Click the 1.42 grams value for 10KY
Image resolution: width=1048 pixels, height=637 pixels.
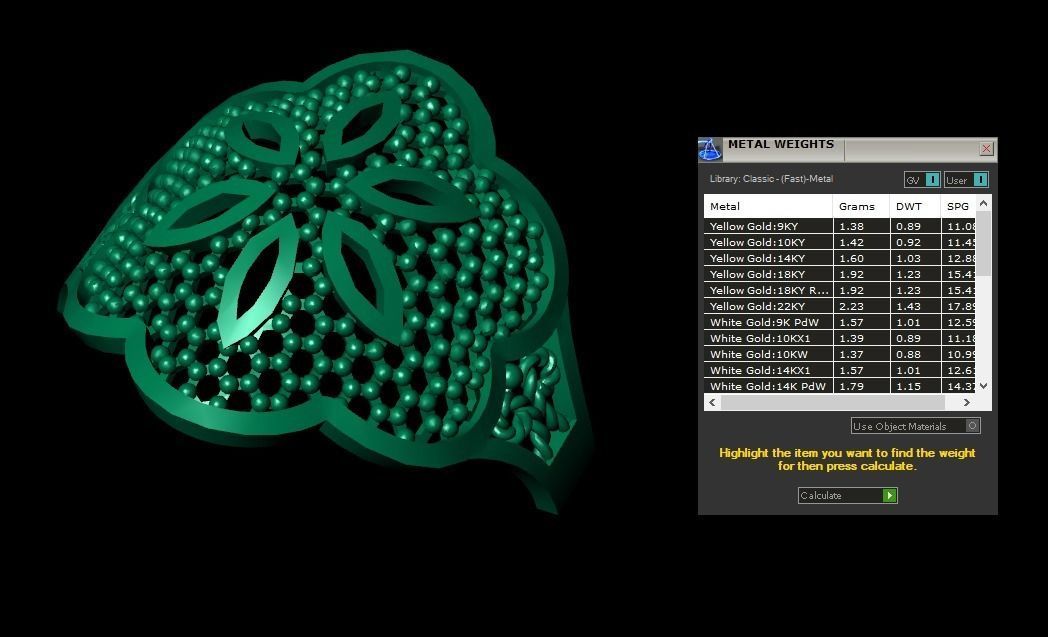(x=852, y=242)
